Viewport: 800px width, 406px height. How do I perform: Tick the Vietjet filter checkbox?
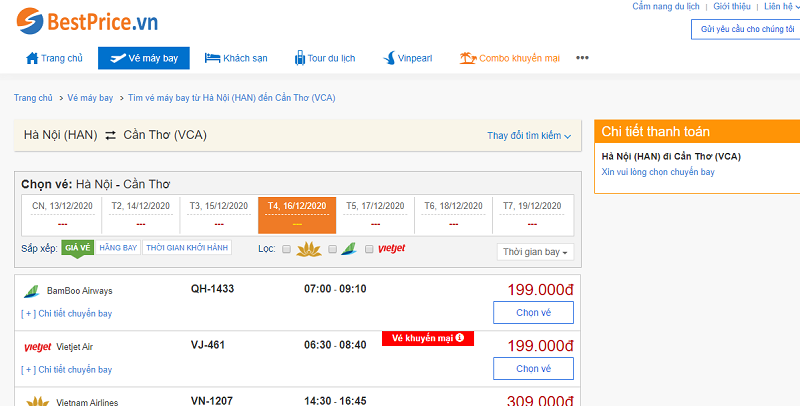point(369,249)
